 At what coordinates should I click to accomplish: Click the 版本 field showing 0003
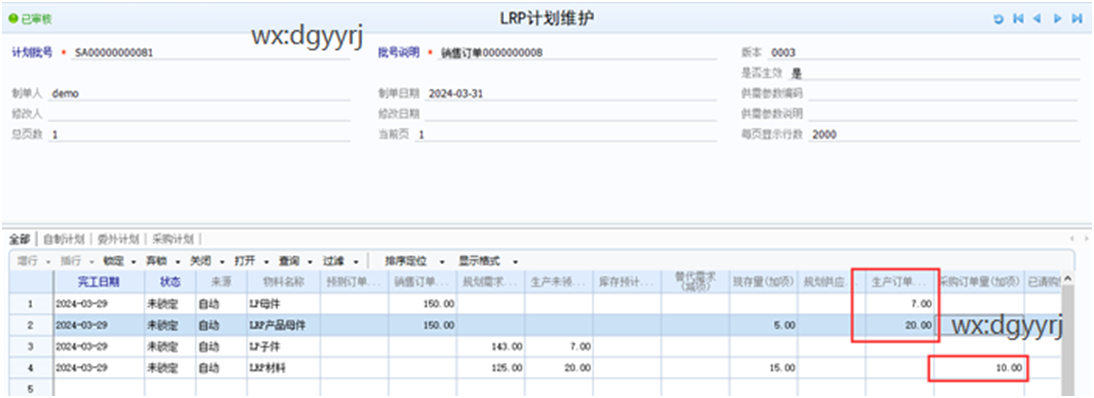[923, 53]
